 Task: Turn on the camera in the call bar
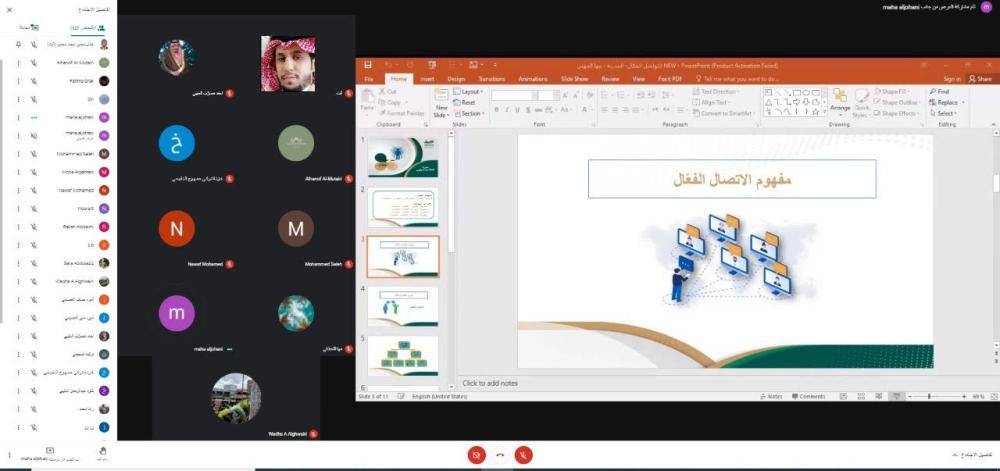476,455
